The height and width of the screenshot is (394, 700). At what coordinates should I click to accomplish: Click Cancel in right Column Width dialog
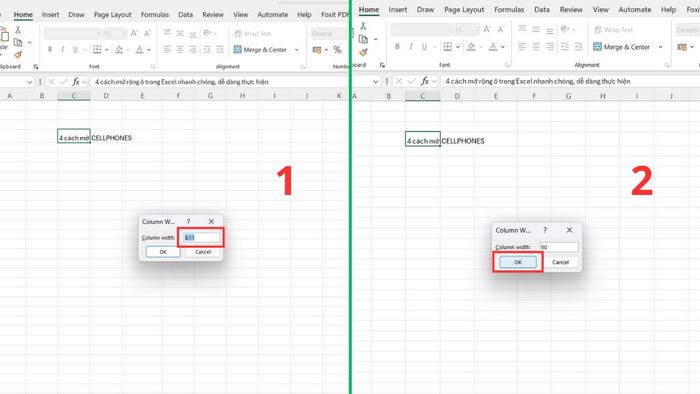560,262
